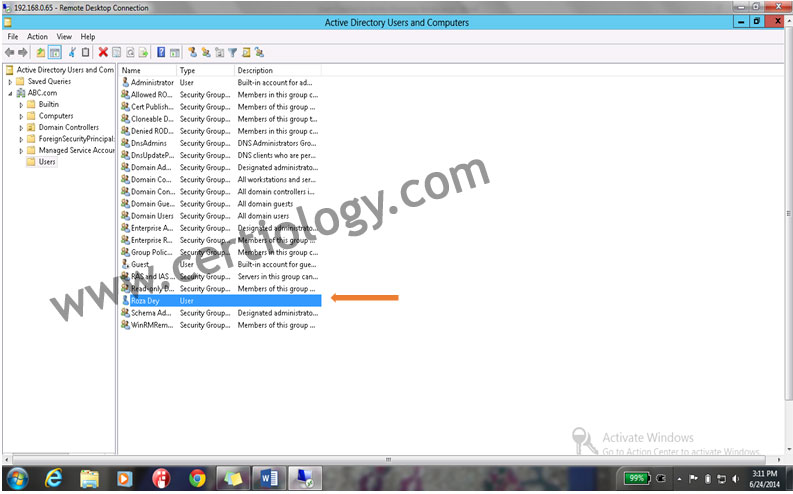Screen dimensions: 793x494
Task: Click the Start orb button
Action: 17,478
